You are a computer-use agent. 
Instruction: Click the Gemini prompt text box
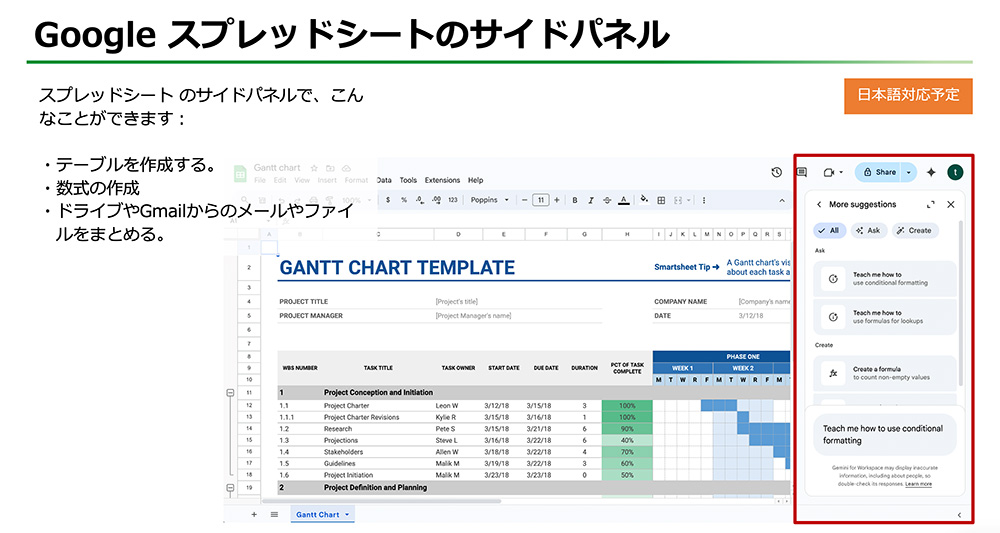[x=884, y=435]
